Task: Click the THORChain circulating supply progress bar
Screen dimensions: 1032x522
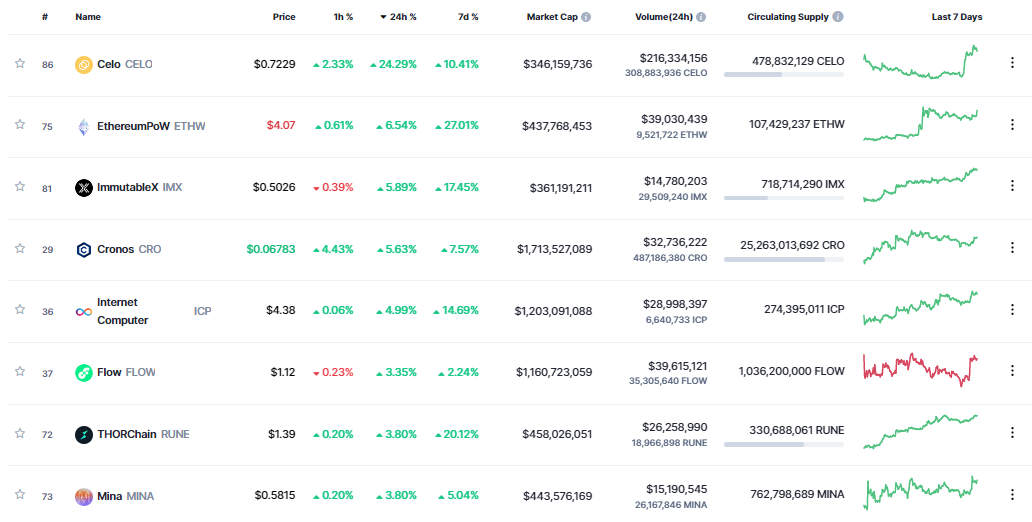Action: coord(784,444)
